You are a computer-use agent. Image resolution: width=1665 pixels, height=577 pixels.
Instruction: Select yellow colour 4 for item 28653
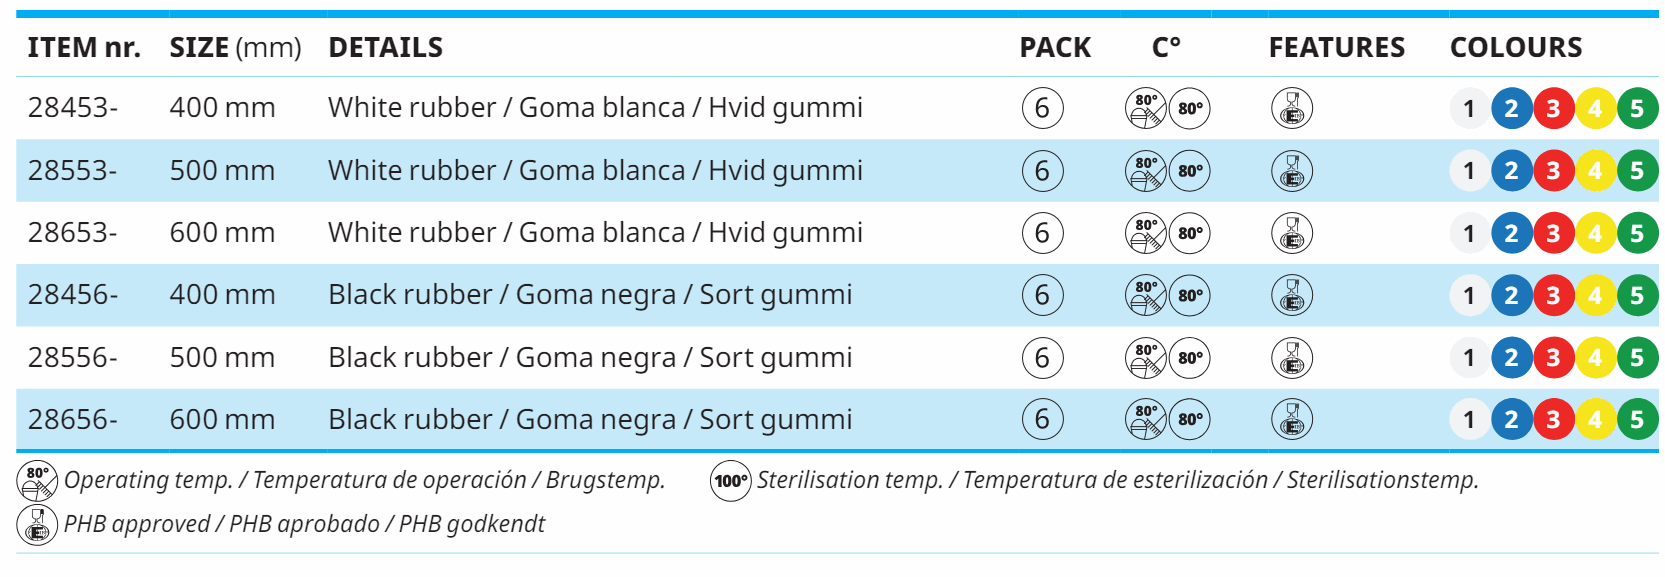(1595, 233)
